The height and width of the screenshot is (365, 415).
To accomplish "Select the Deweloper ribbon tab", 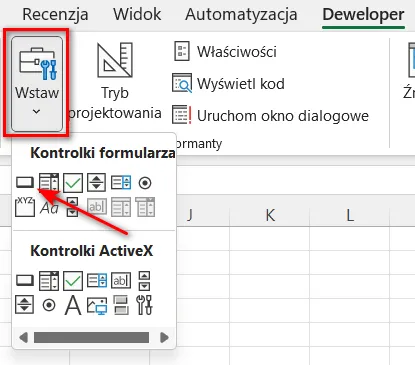I will 363,14.
